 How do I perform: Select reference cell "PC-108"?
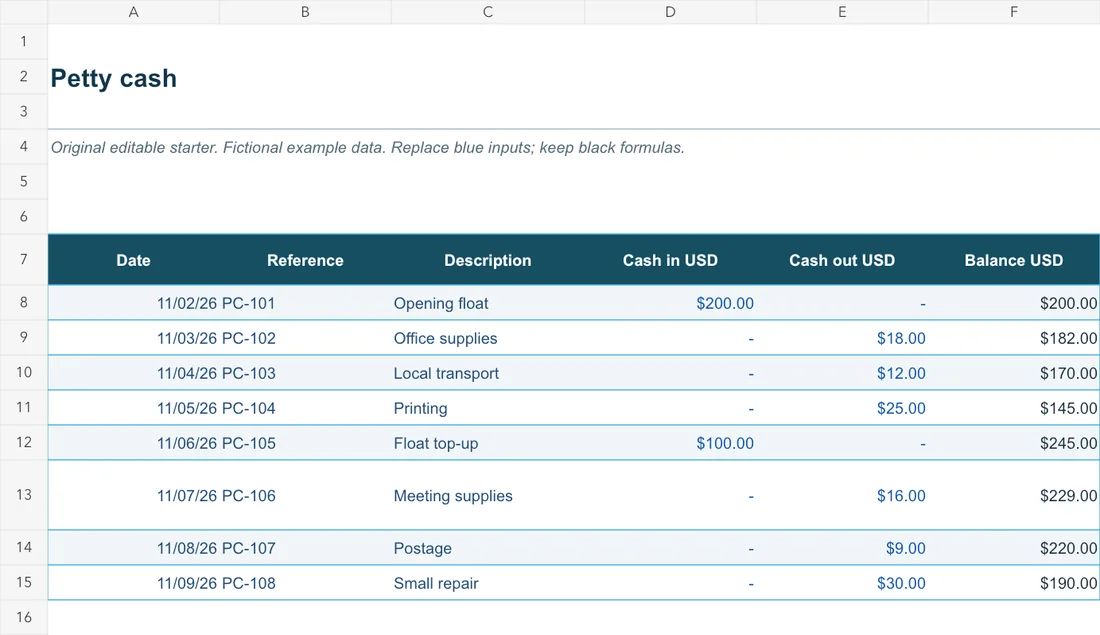[x=305, y=583]
